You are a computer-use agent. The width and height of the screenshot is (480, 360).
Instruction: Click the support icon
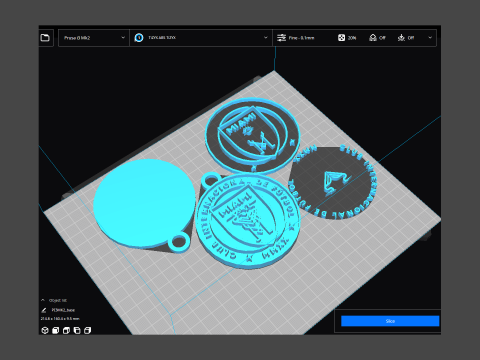pos(373,38)
